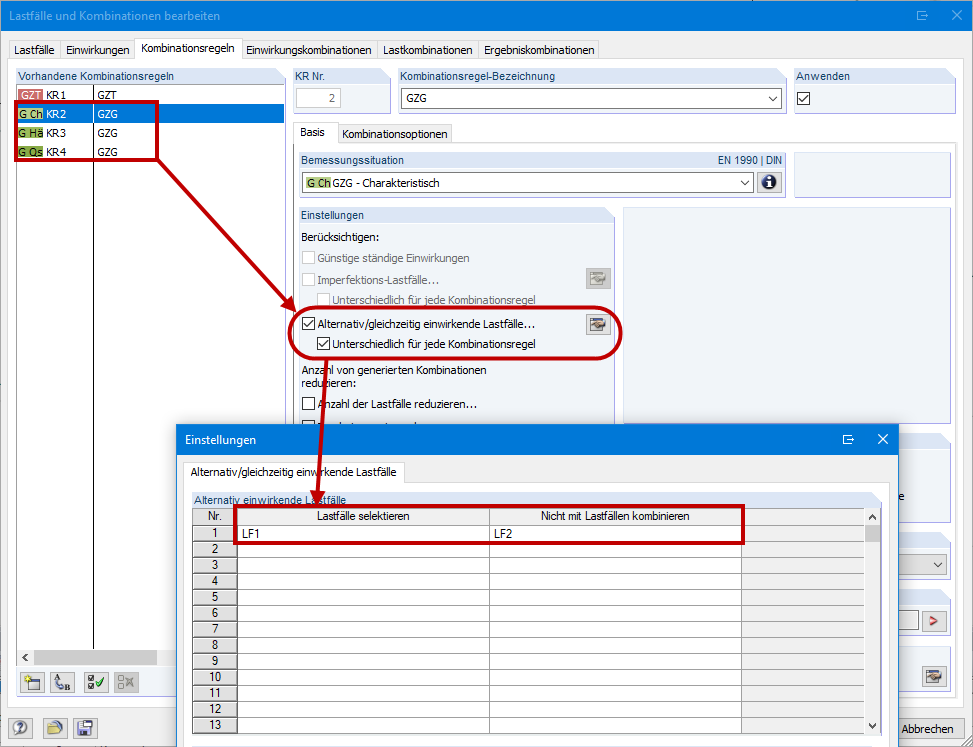
Task: Save settings using diskette icon
Action: (x=85, y=728)
